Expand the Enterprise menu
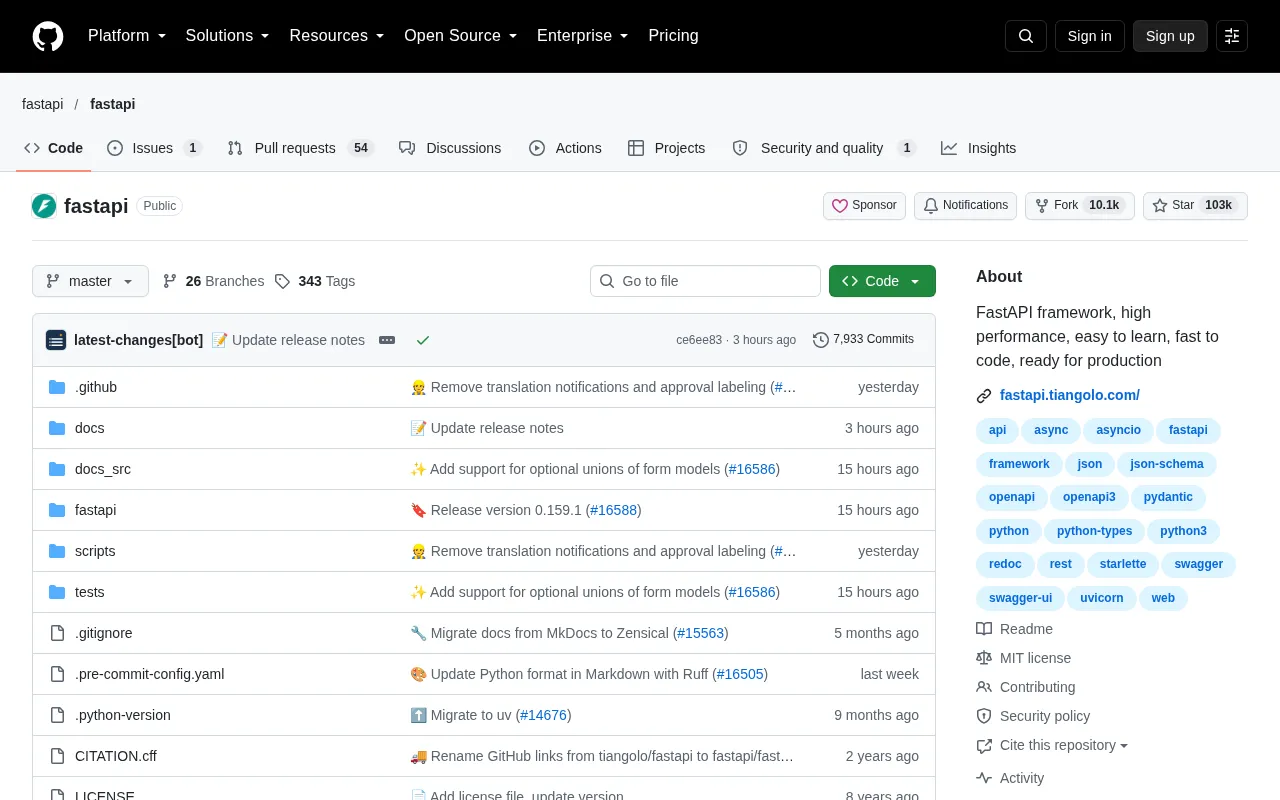 click(x=583, y=36)
